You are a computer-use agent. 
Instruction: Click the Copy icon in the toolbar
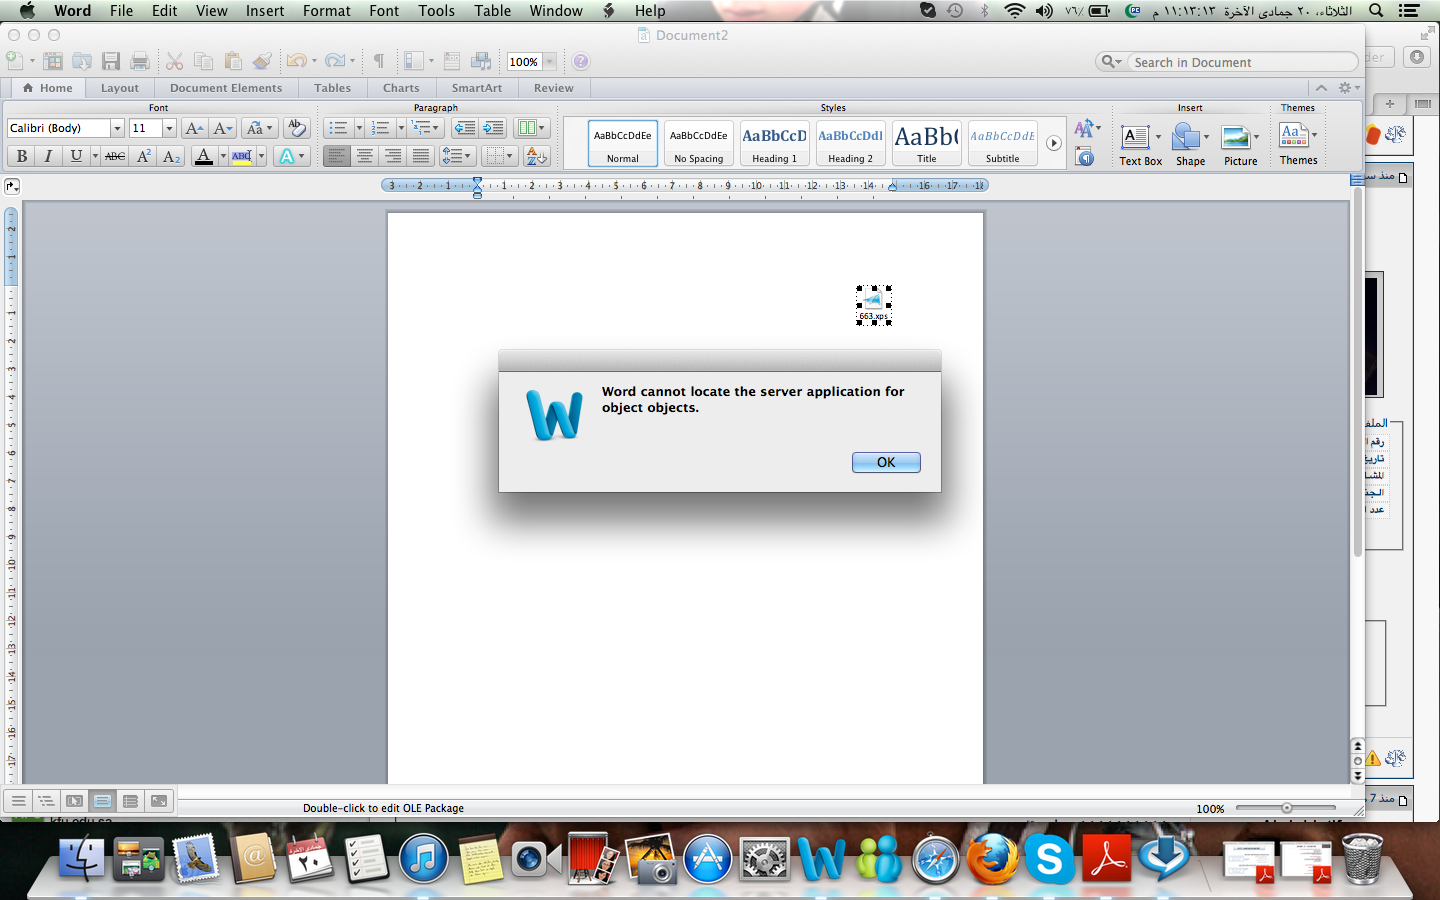point(204,61)
